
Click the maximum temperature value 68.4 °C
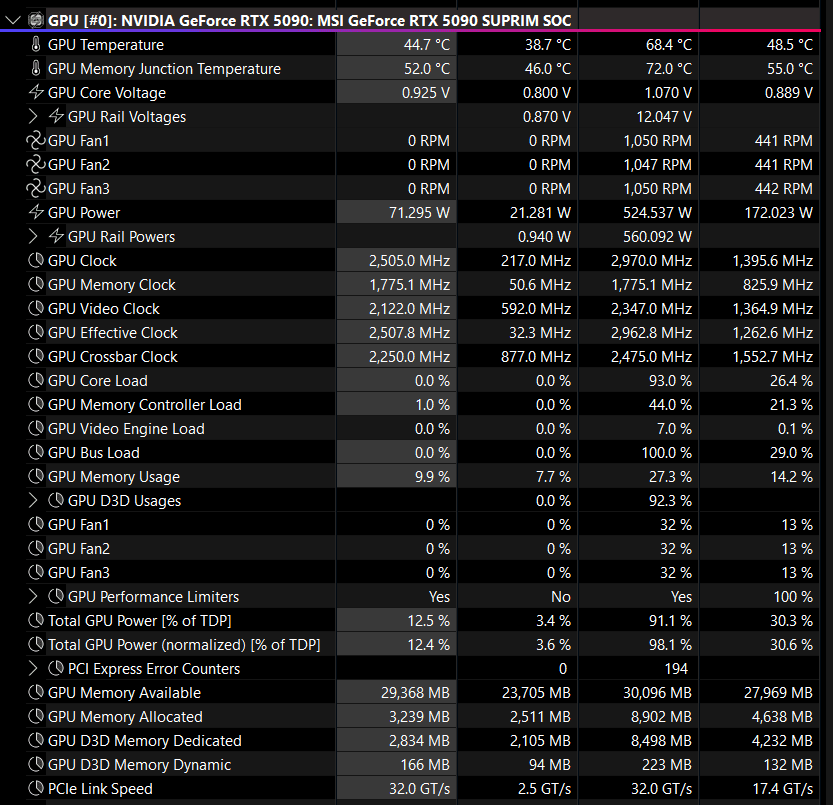(669, 45)
